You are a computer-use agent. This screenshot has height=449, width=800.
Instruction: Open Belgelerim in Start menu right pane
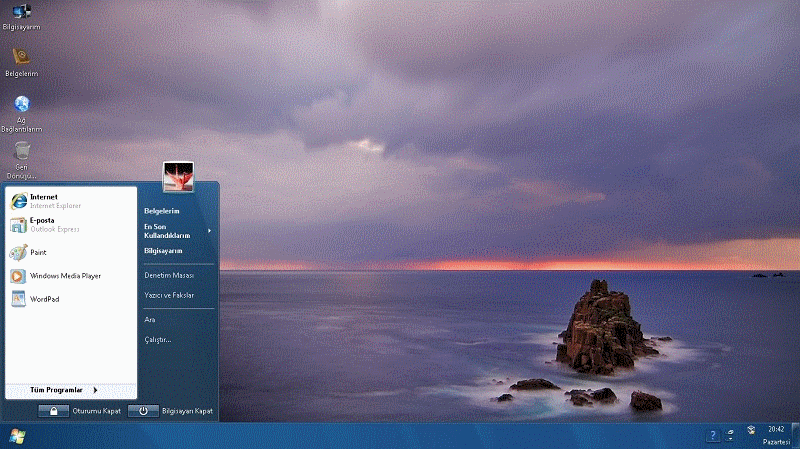pos(162,211)
